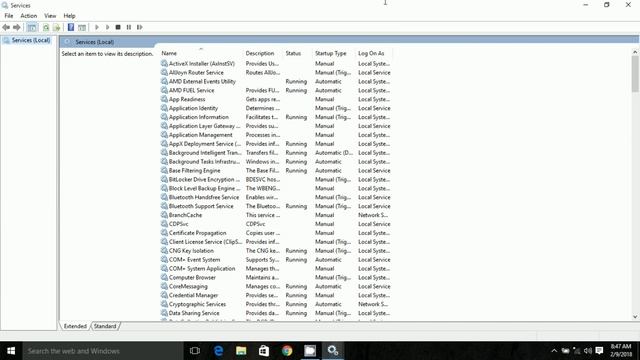The height and width of the screenshot is (360, 640).
Task: Click gear icon beside BranchCache
Action: 164,215
